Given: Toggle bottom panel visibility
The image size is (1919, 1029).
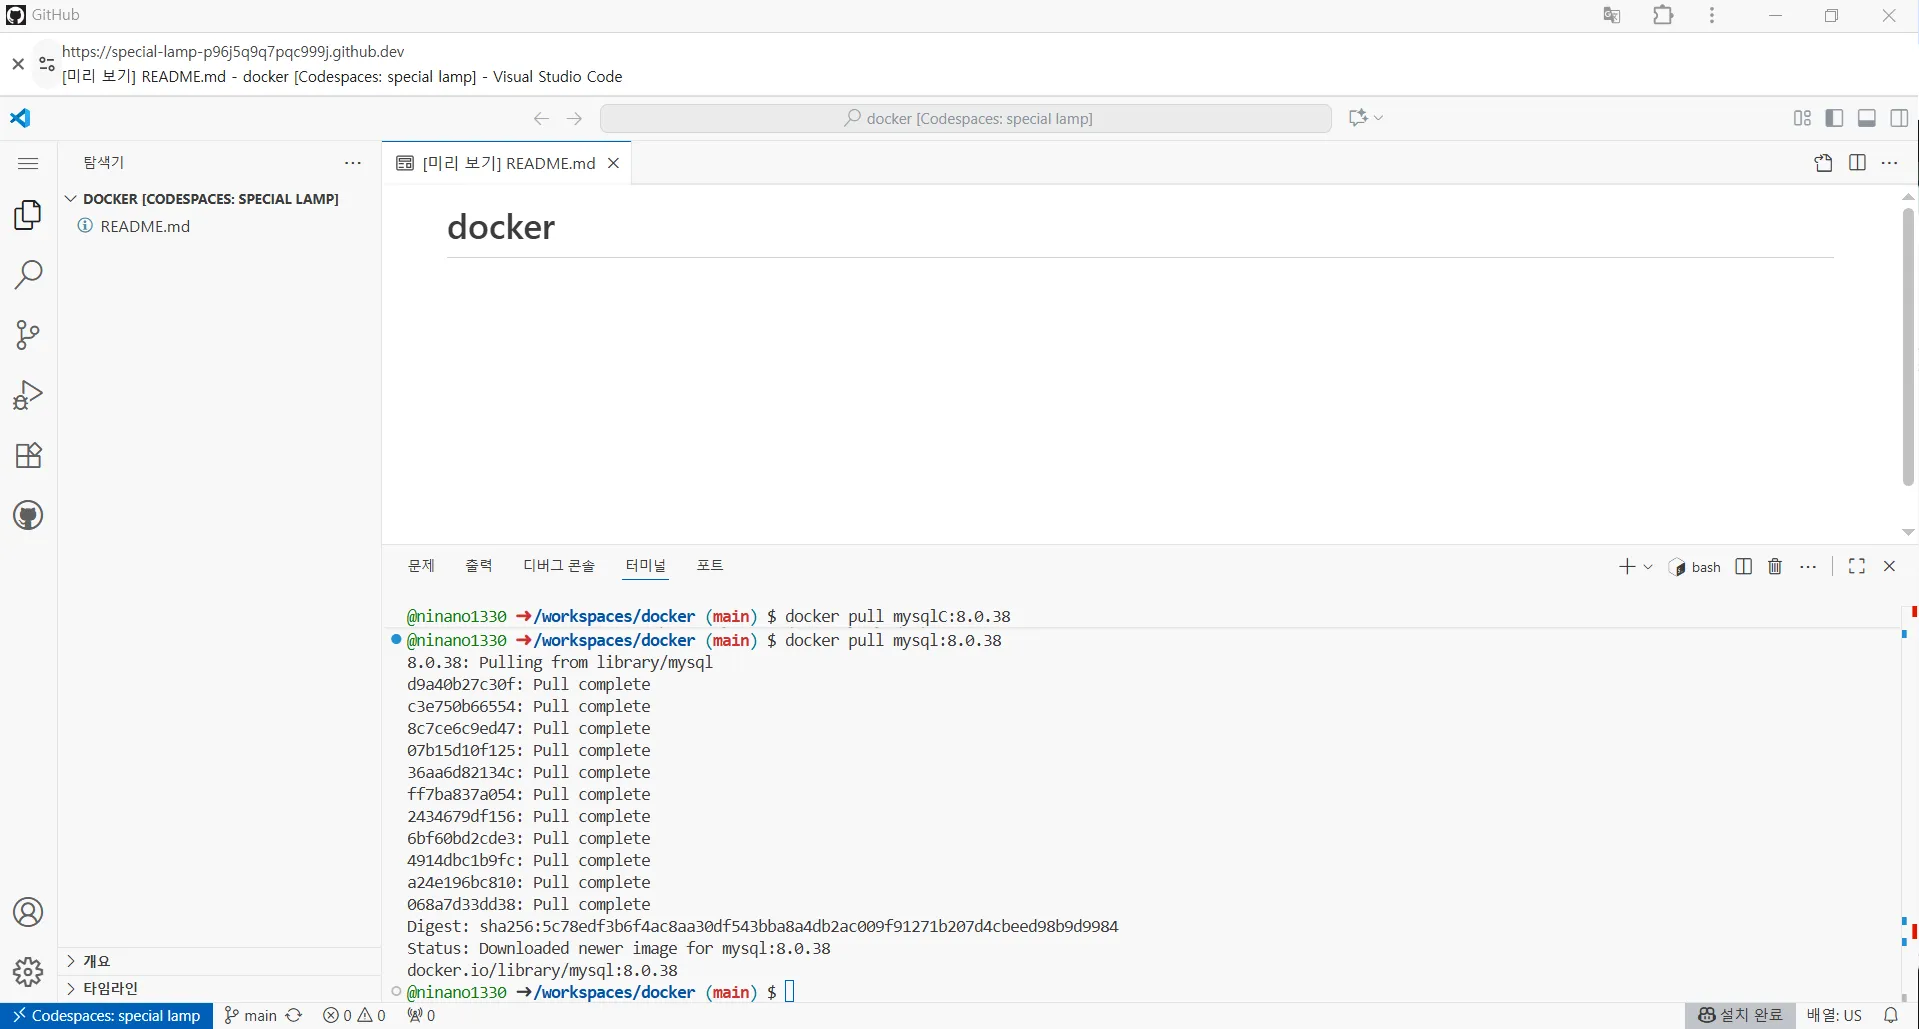Looking at the screenshot, I should [x=1867, y=118].
